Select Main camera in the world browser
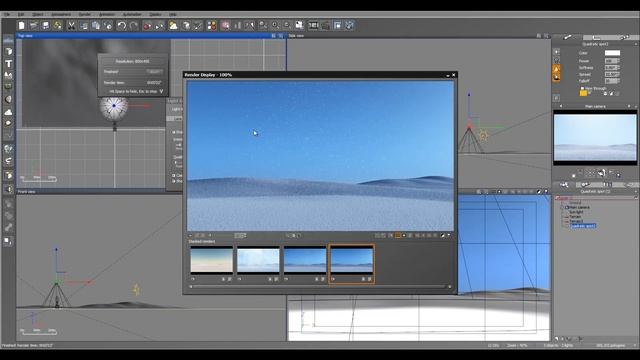640x360 pixels. [579, 207]
